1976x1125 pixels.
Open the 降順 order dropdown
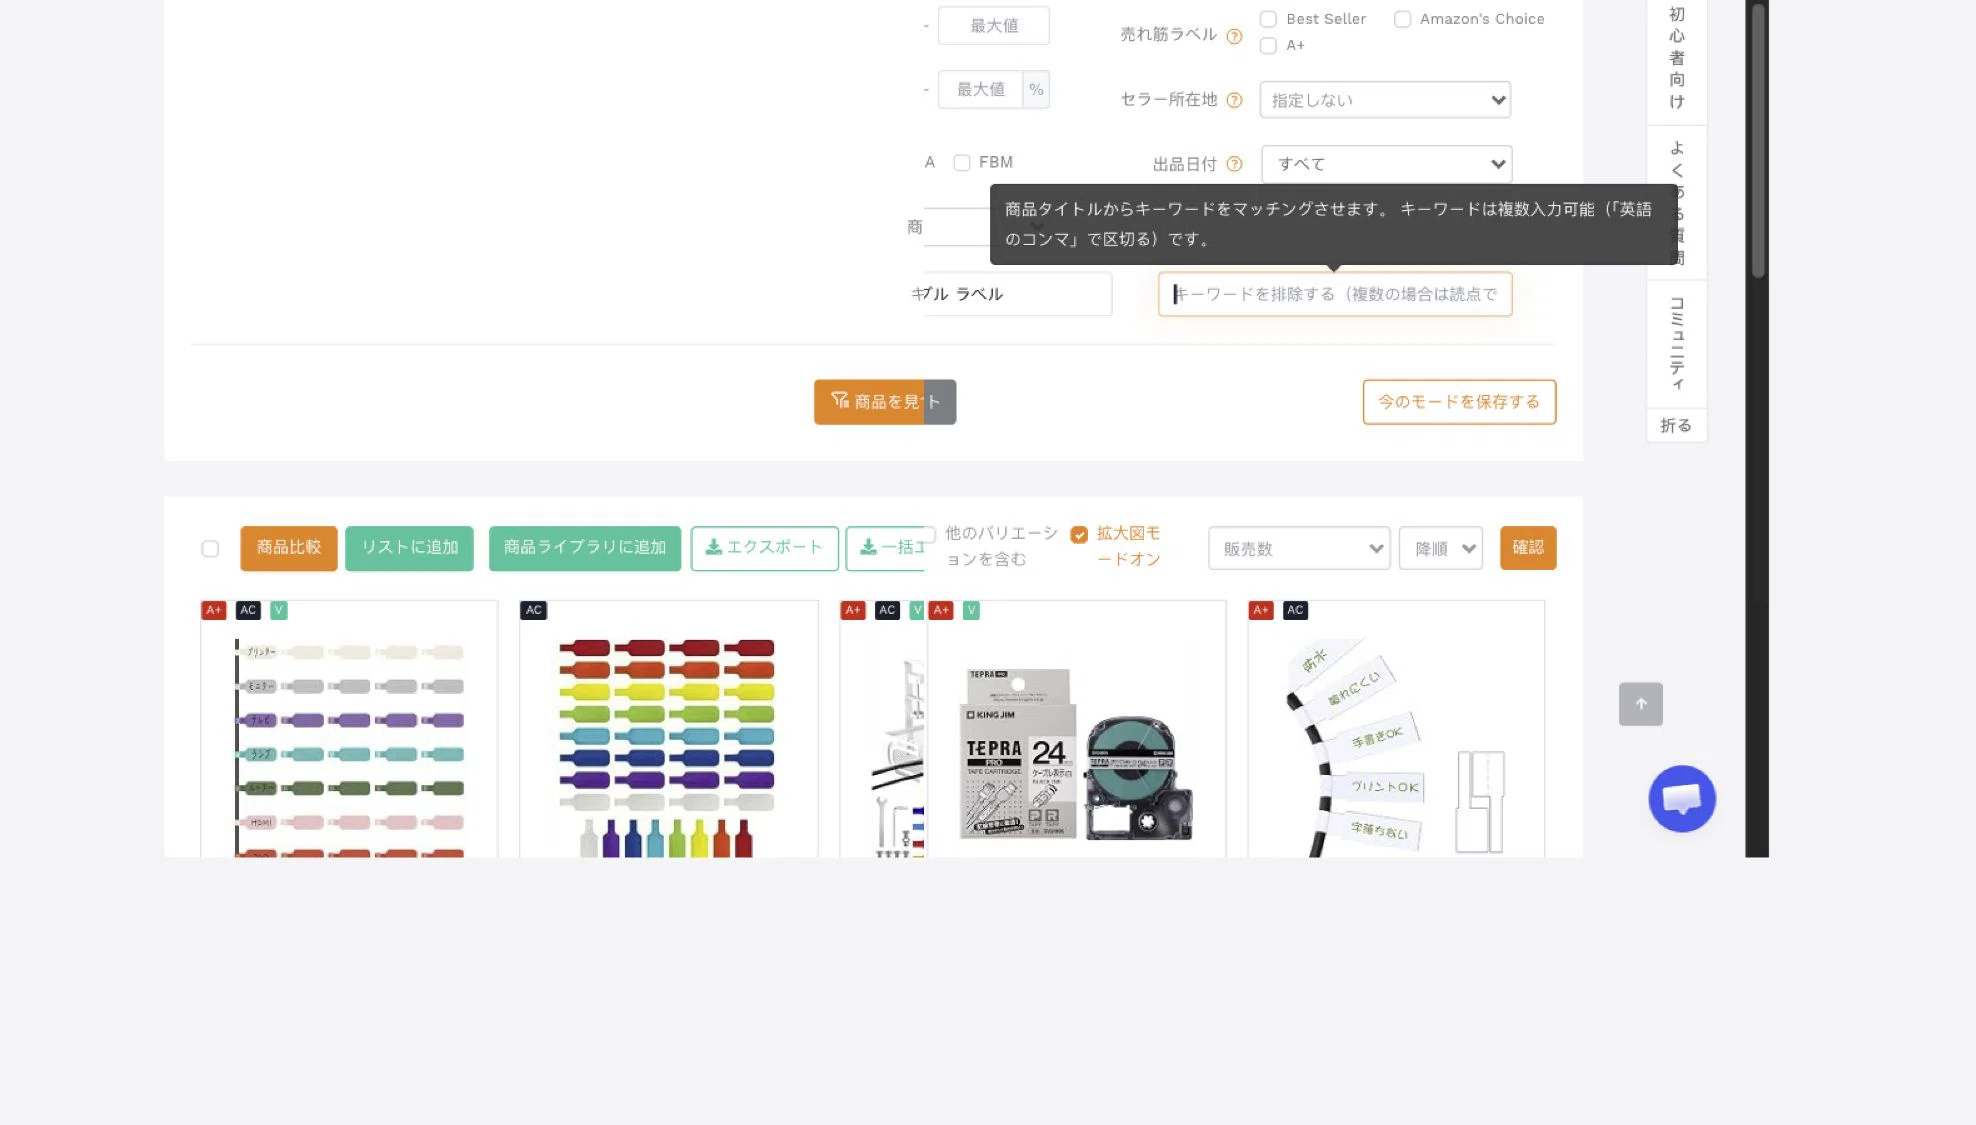(1441, 548)
